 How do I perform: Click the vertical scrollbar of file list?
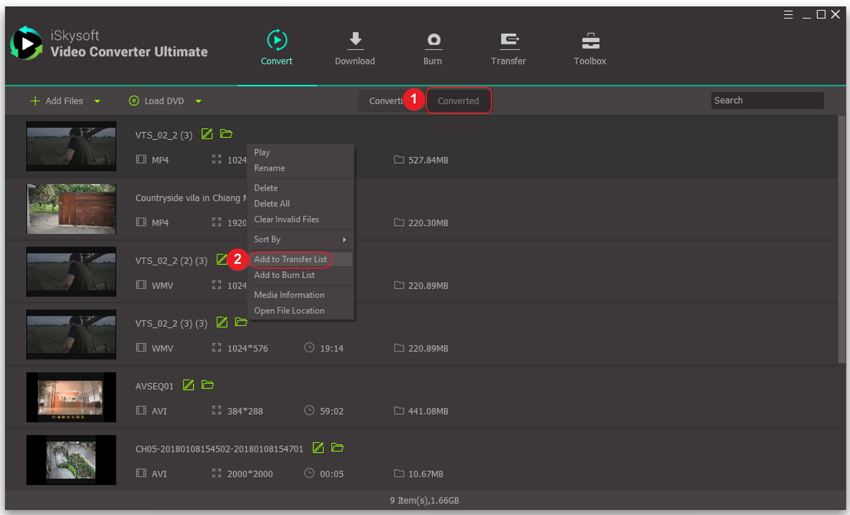point(841,250)
